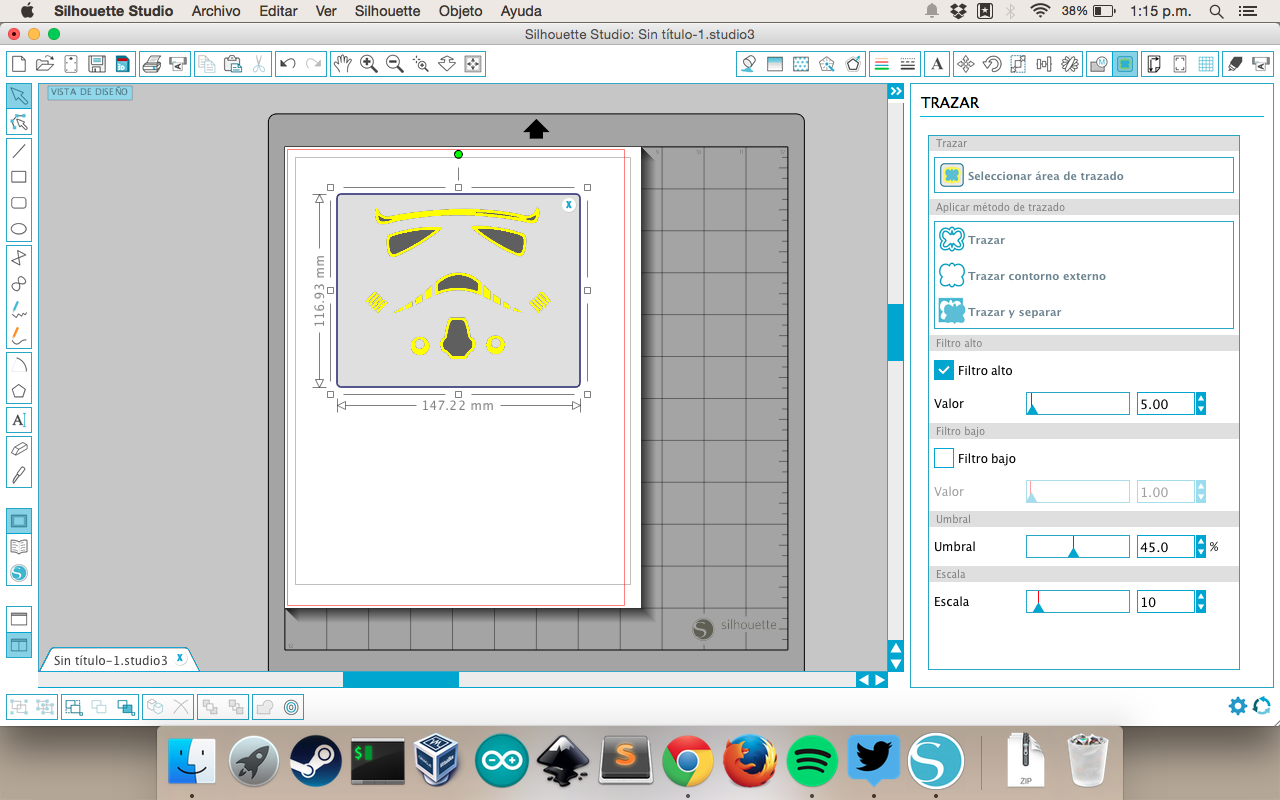Open the Objeto menu
This screenshot has width=1280, height=800.
pyautogui.click(x=460, y=11)
